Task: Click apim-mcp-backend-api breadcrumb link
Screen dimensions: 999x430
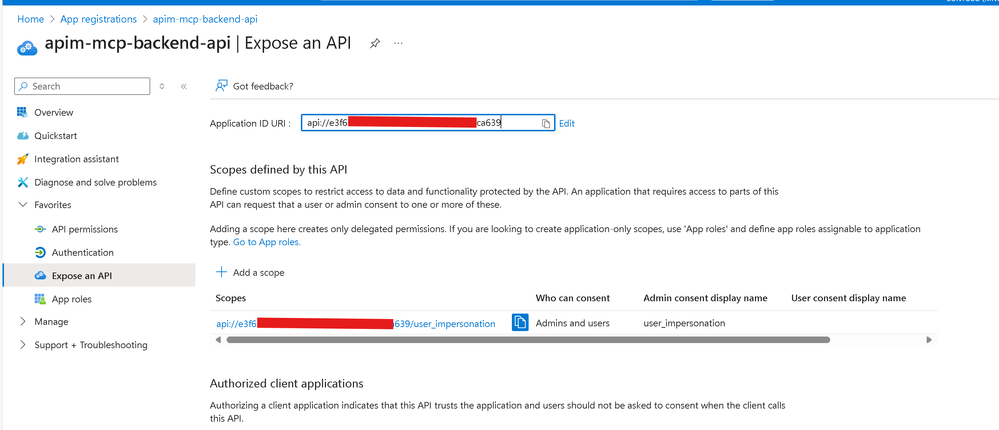Action: (205, 19)
